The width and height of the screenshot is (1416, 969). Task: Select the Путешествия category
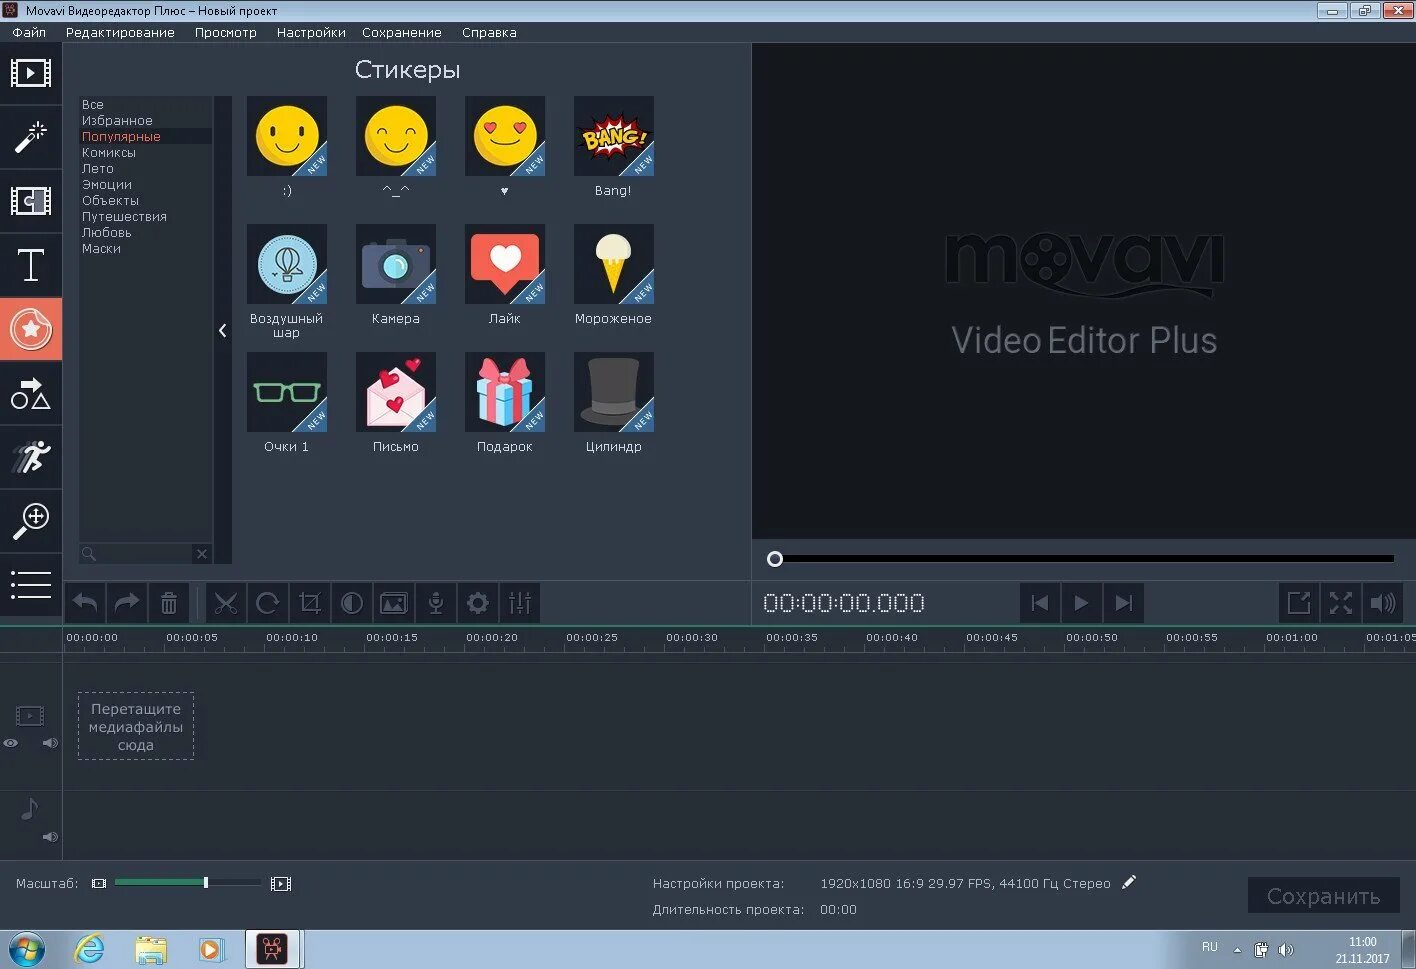point(124,216)
